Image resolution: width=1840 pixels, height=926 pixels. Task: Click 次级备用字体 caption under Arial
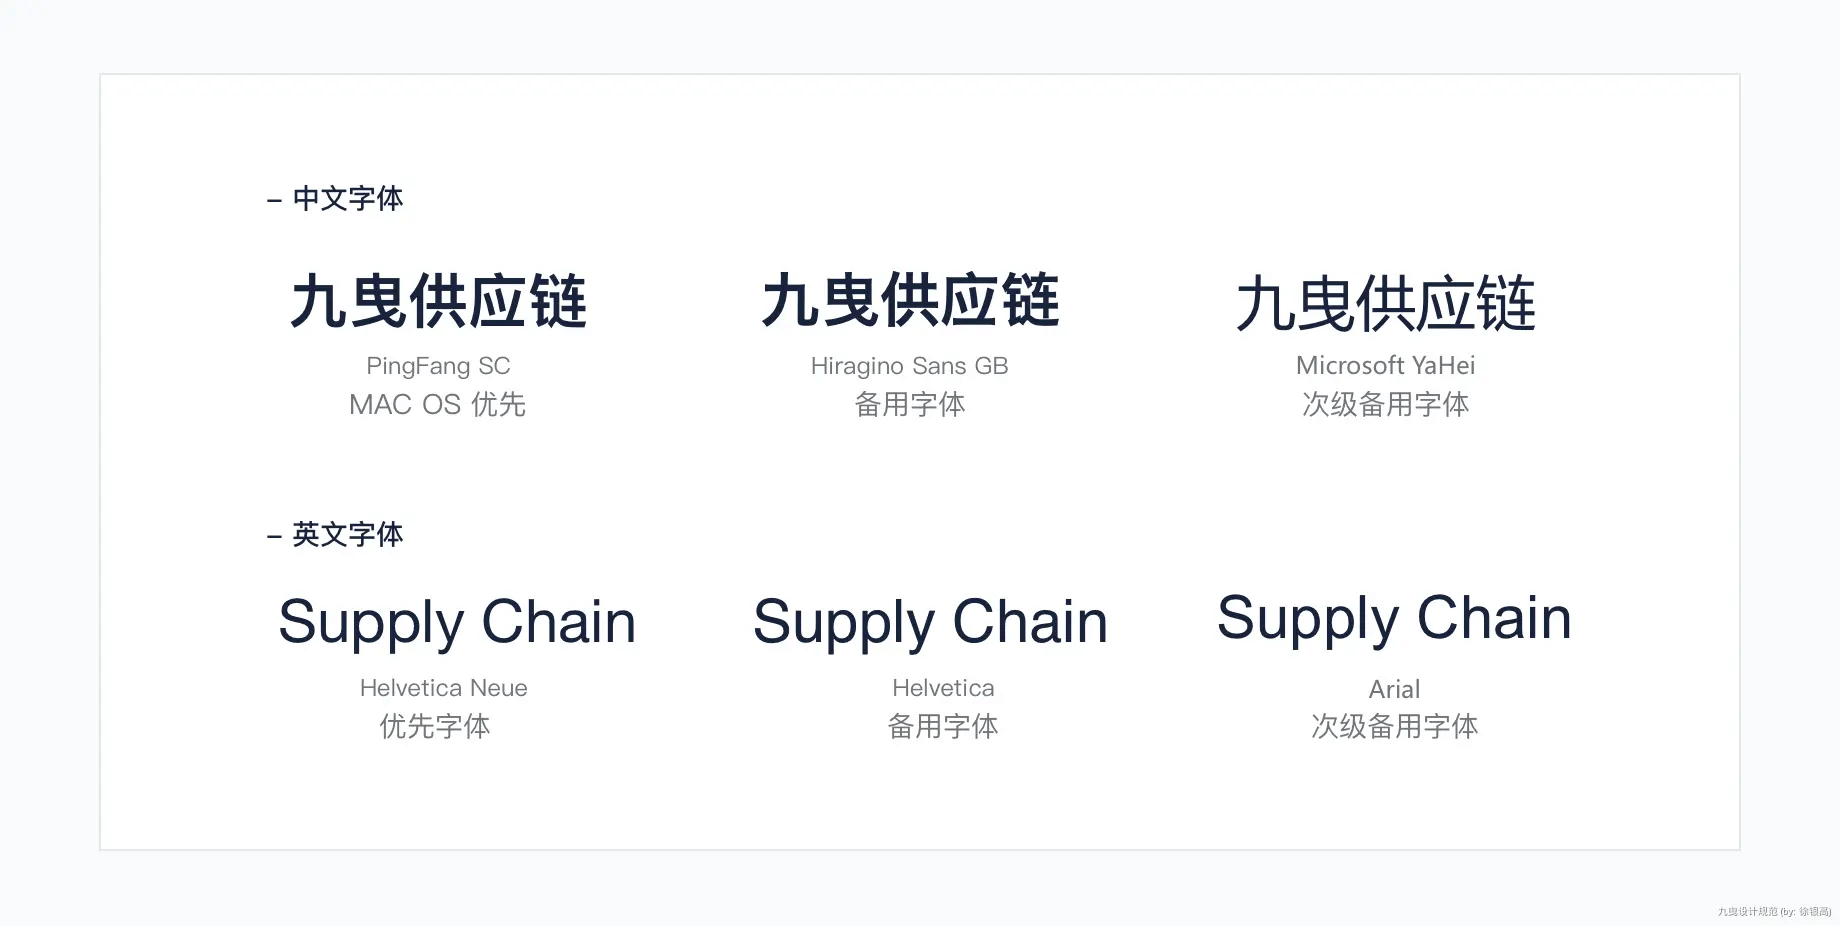(x=1394, y=726)
